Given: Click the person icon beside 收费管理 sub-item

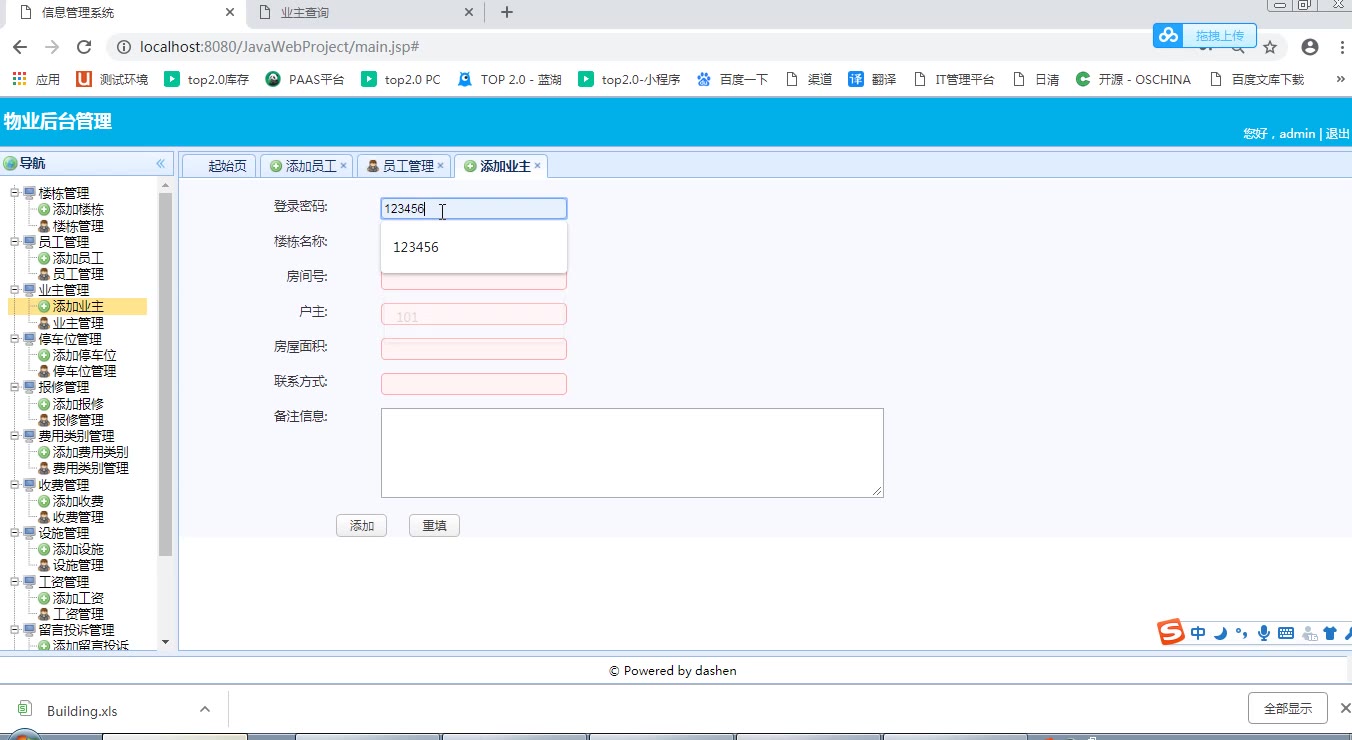Looking at the screenshot, I should pos(44,517).
